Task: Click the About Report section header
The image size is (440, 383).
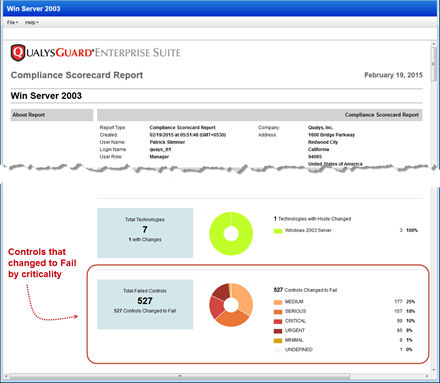Action: (x=52, y=115)
